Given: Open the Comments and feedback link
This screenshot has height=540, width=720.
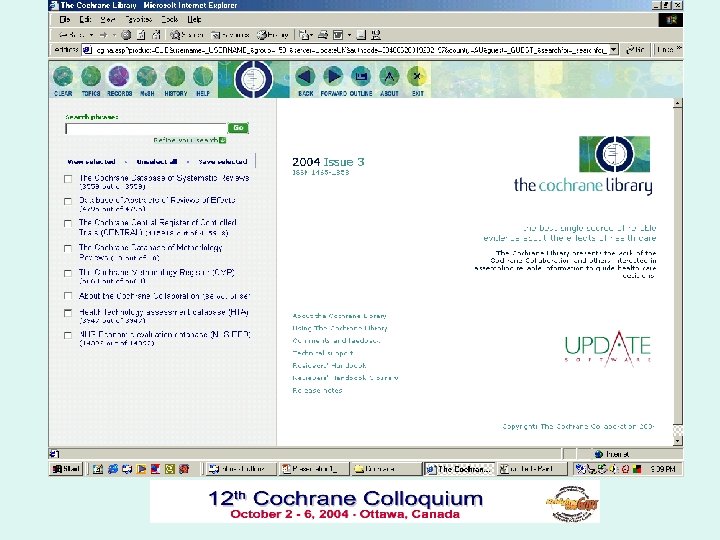Looking at the screenshot, I should (x=336, y=341).
